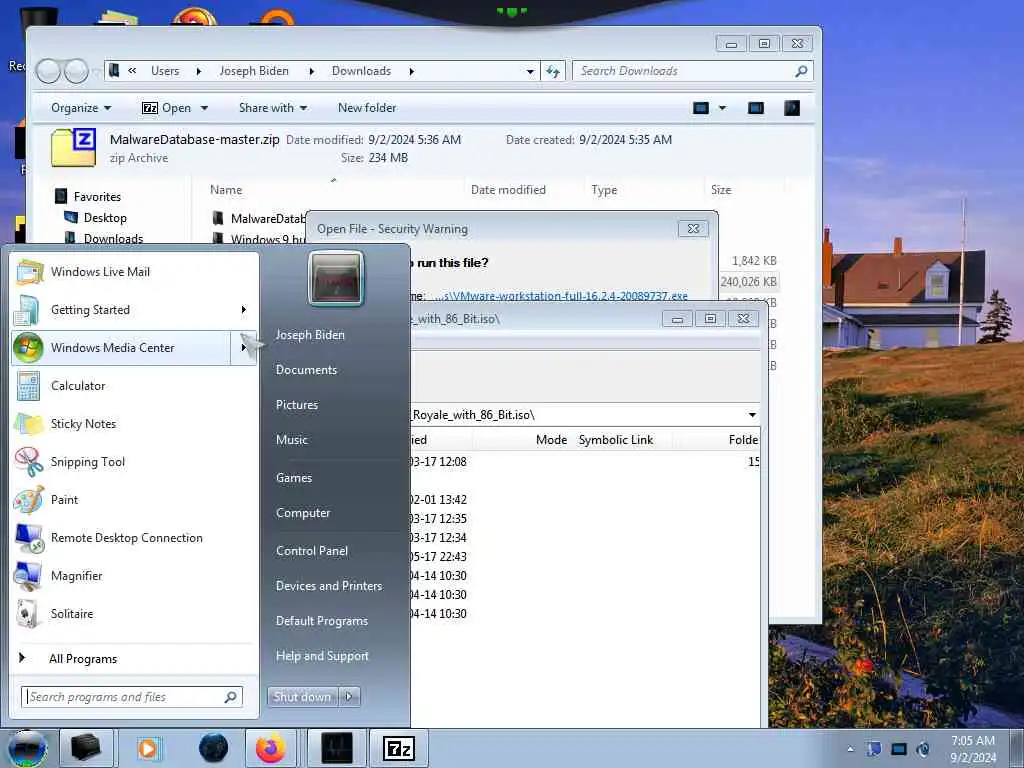Image resolution: width=1024 pixels, height=768 pixels.
Task: Open Joseph Biden personal folder link
Action: 310,334
